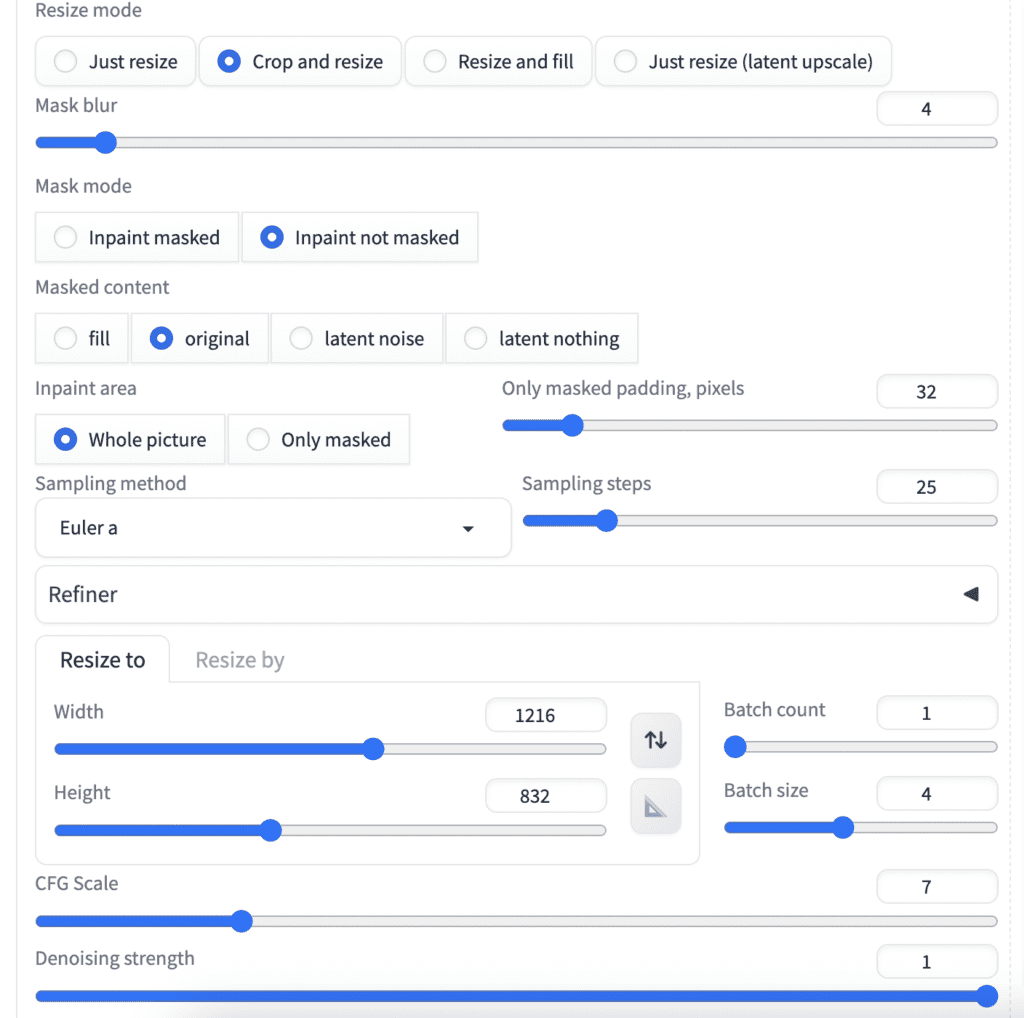Choose Resize and fill mode

pyautogui.click(x=498, y=61)
